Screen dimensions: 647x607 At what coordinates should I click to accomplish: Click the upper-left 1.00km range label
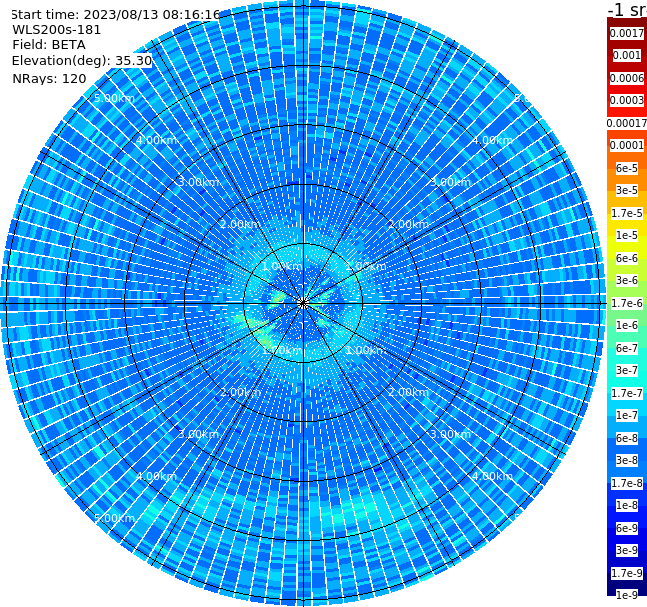(282, 266)
